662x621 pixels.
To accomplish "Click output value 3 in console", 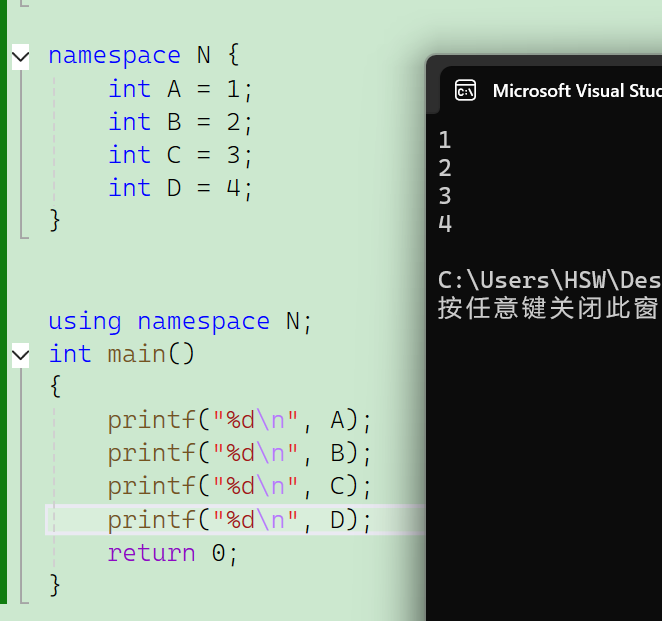I will (x=445, y=196).
